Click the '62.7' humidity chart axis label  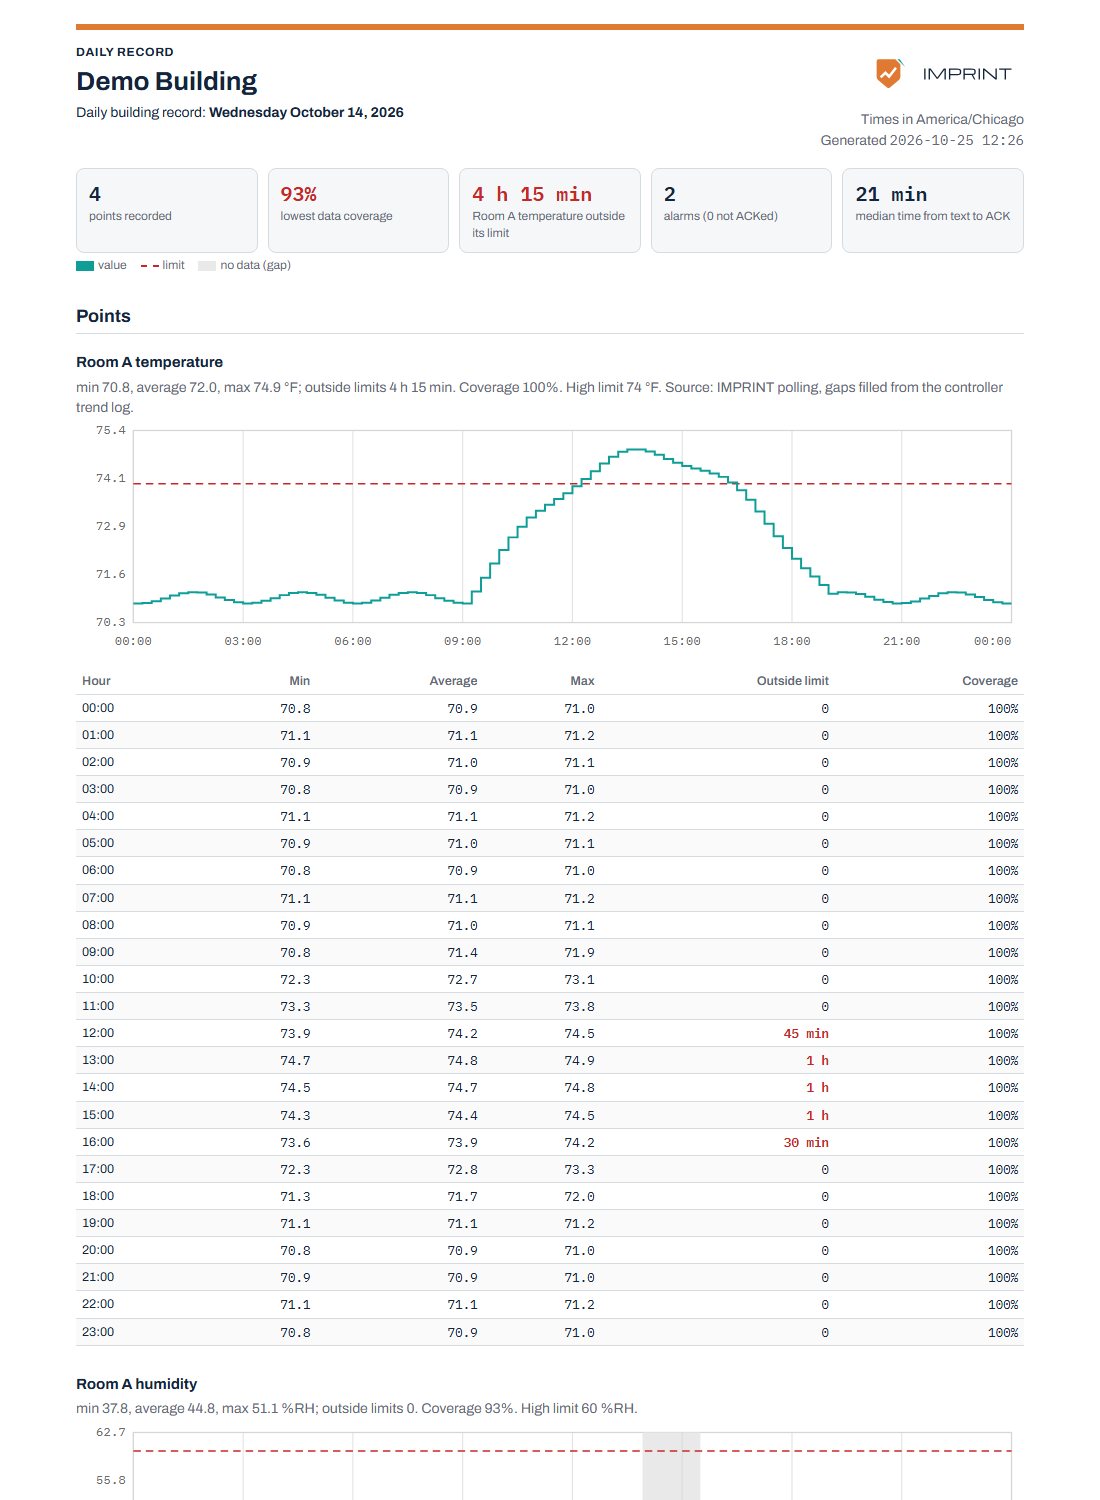110,1433
